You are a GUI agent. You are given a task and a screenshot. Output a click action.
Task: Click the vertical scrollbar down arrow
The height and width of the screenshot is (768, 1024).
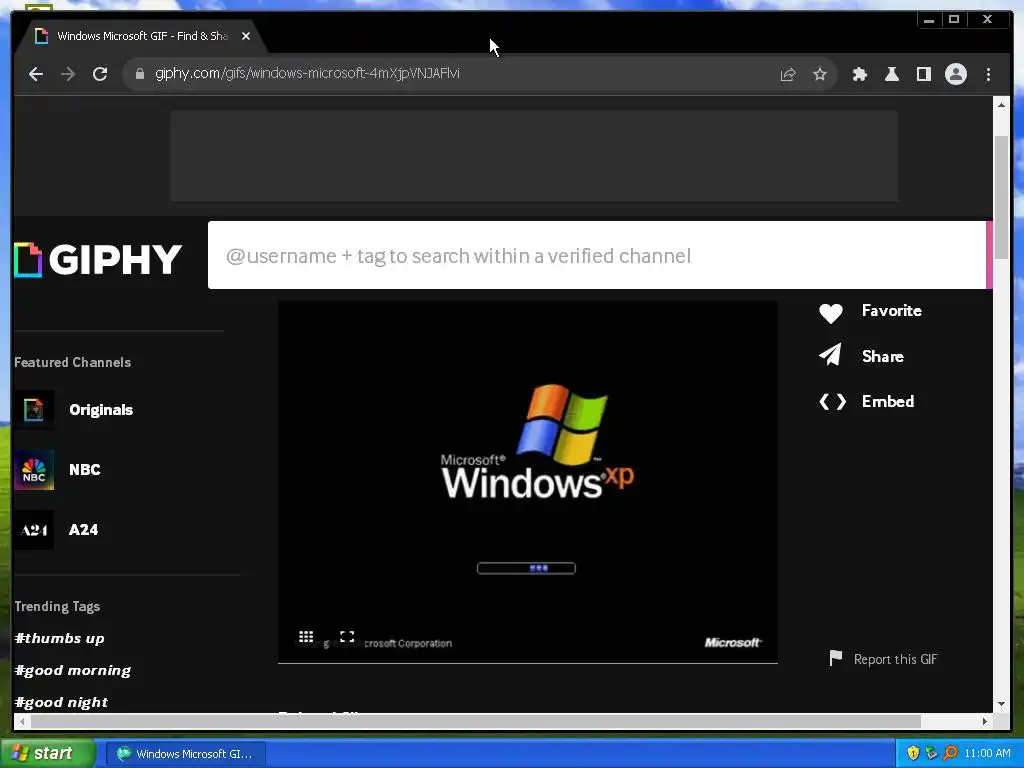1001,704
